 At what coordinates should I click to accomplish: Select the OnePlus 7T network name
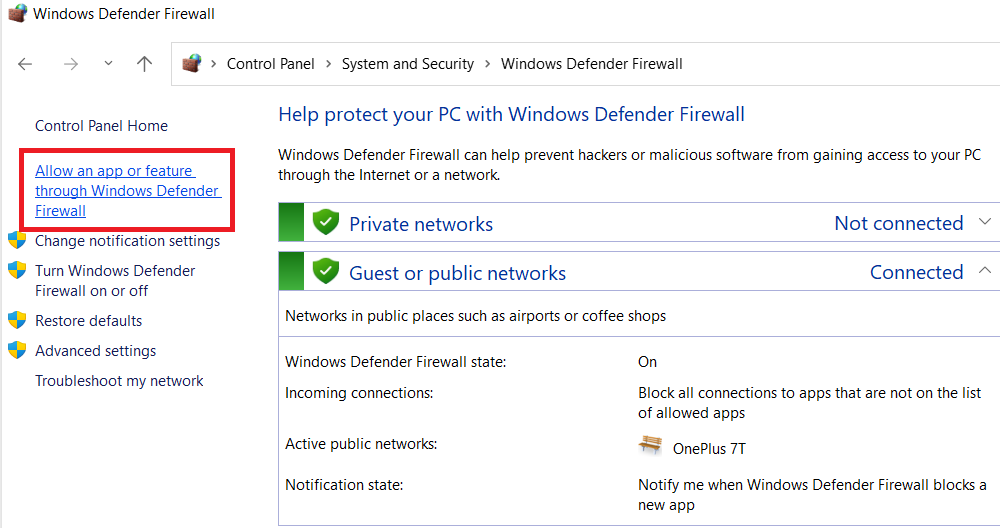coord(709,449)
